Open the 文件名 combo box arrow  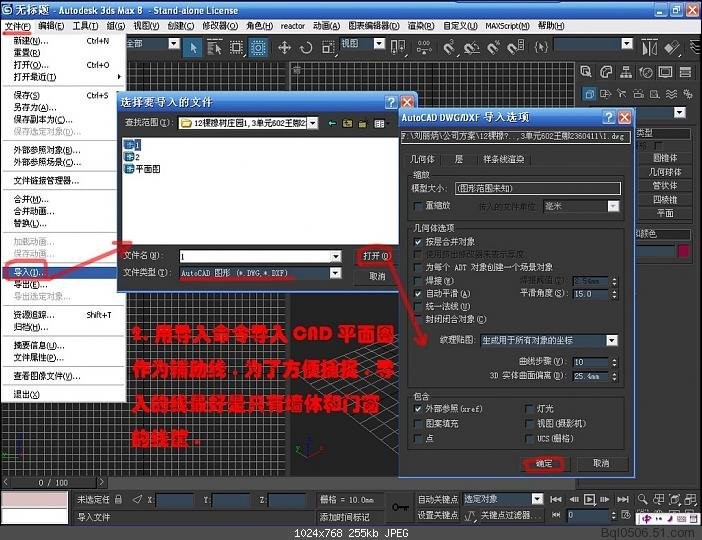(336, 256)
